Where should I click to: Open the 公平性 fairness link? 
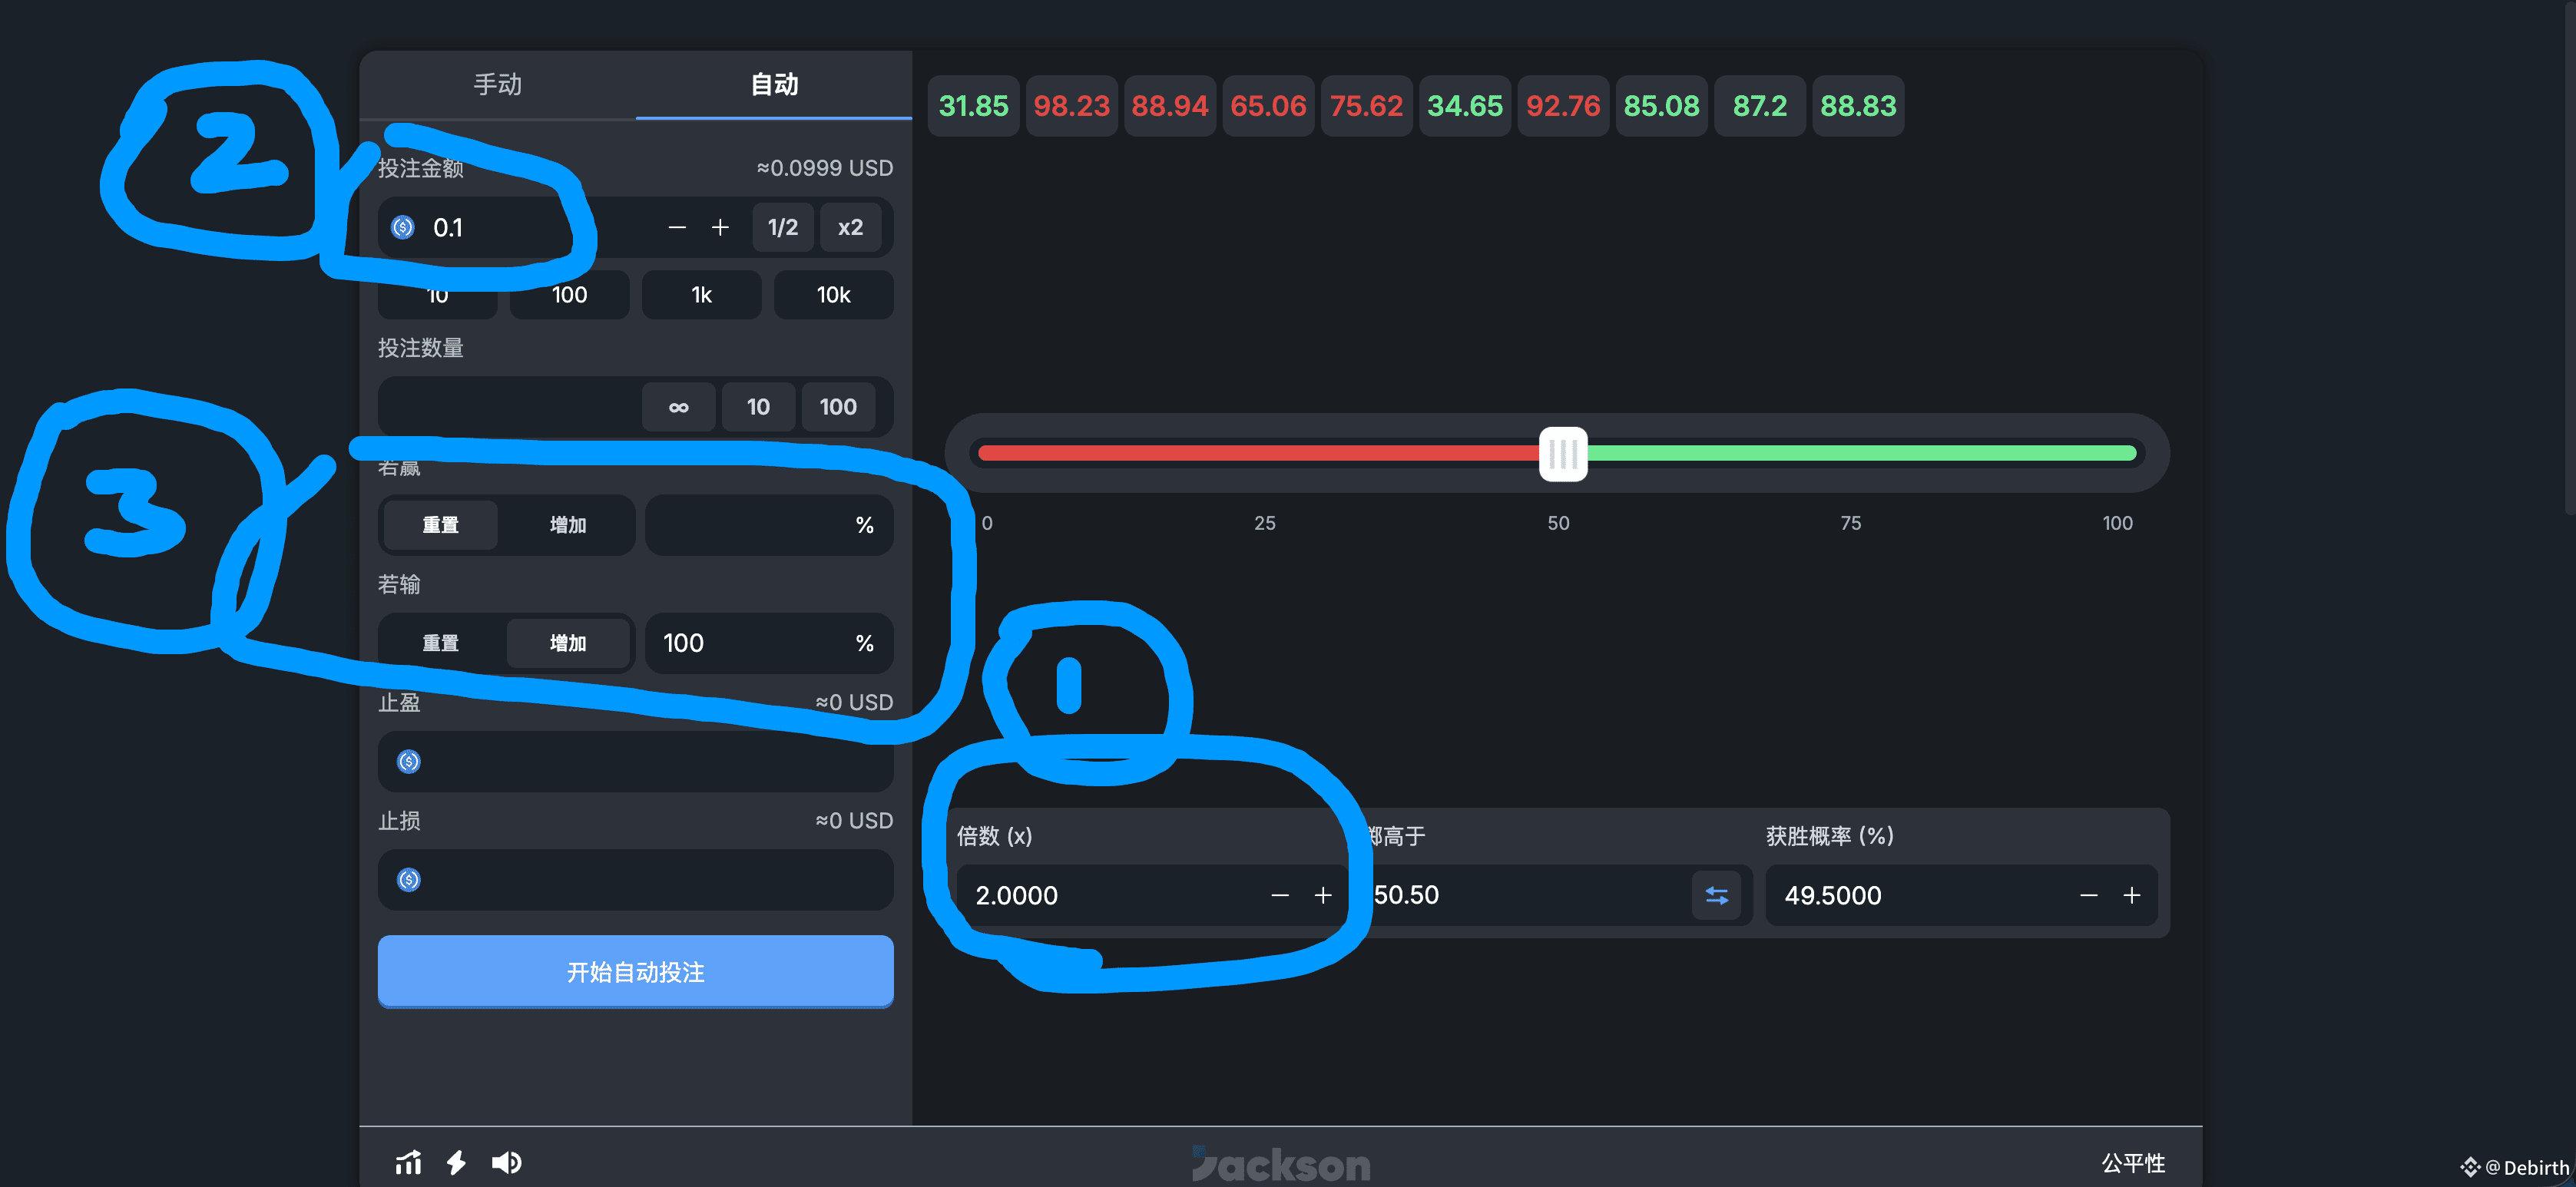click(x=2132, y=1162)
